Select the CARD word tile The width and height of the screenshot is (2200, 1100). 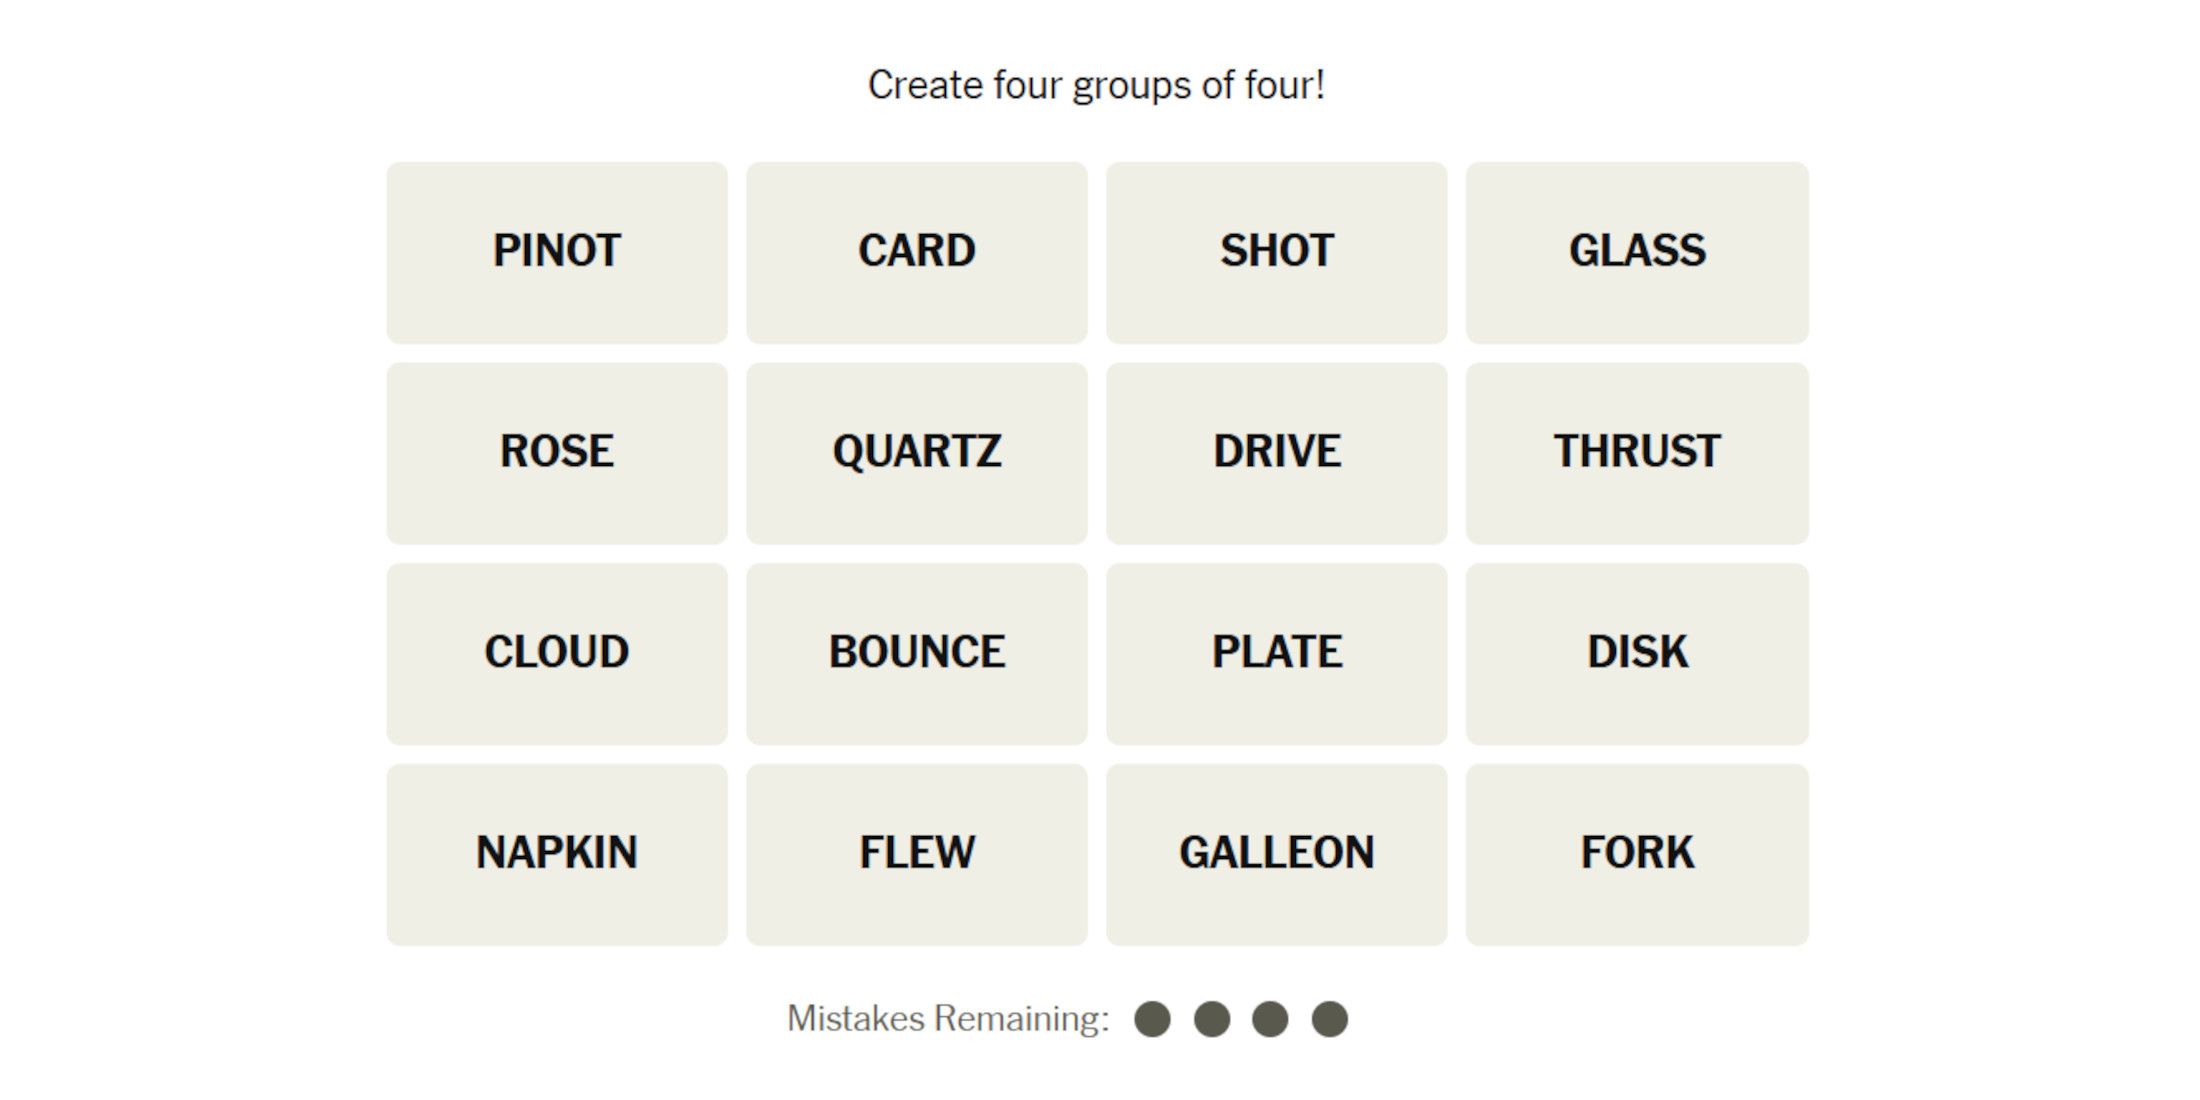click(916, 252)
